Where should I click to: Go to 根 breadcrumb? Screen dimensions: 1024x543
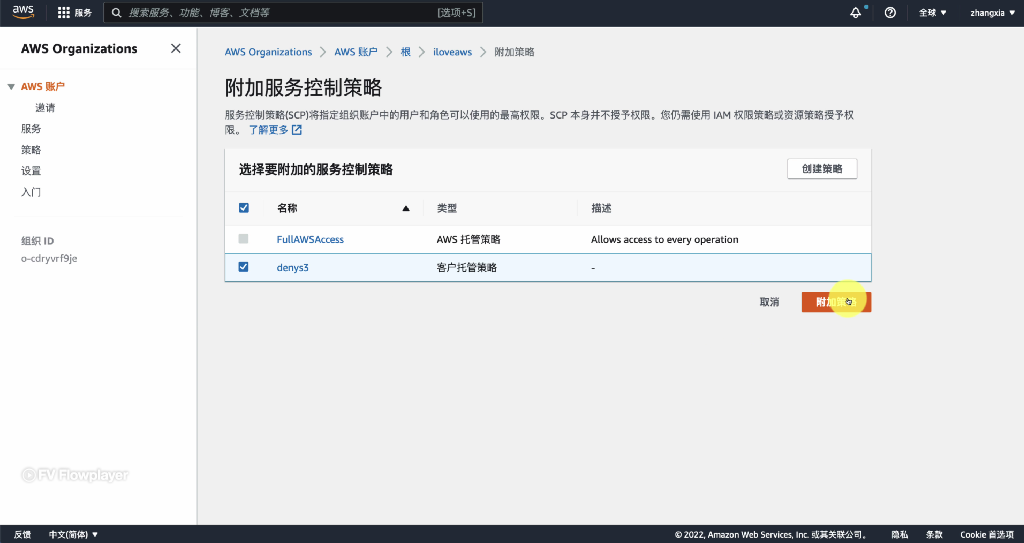[406, 52]
